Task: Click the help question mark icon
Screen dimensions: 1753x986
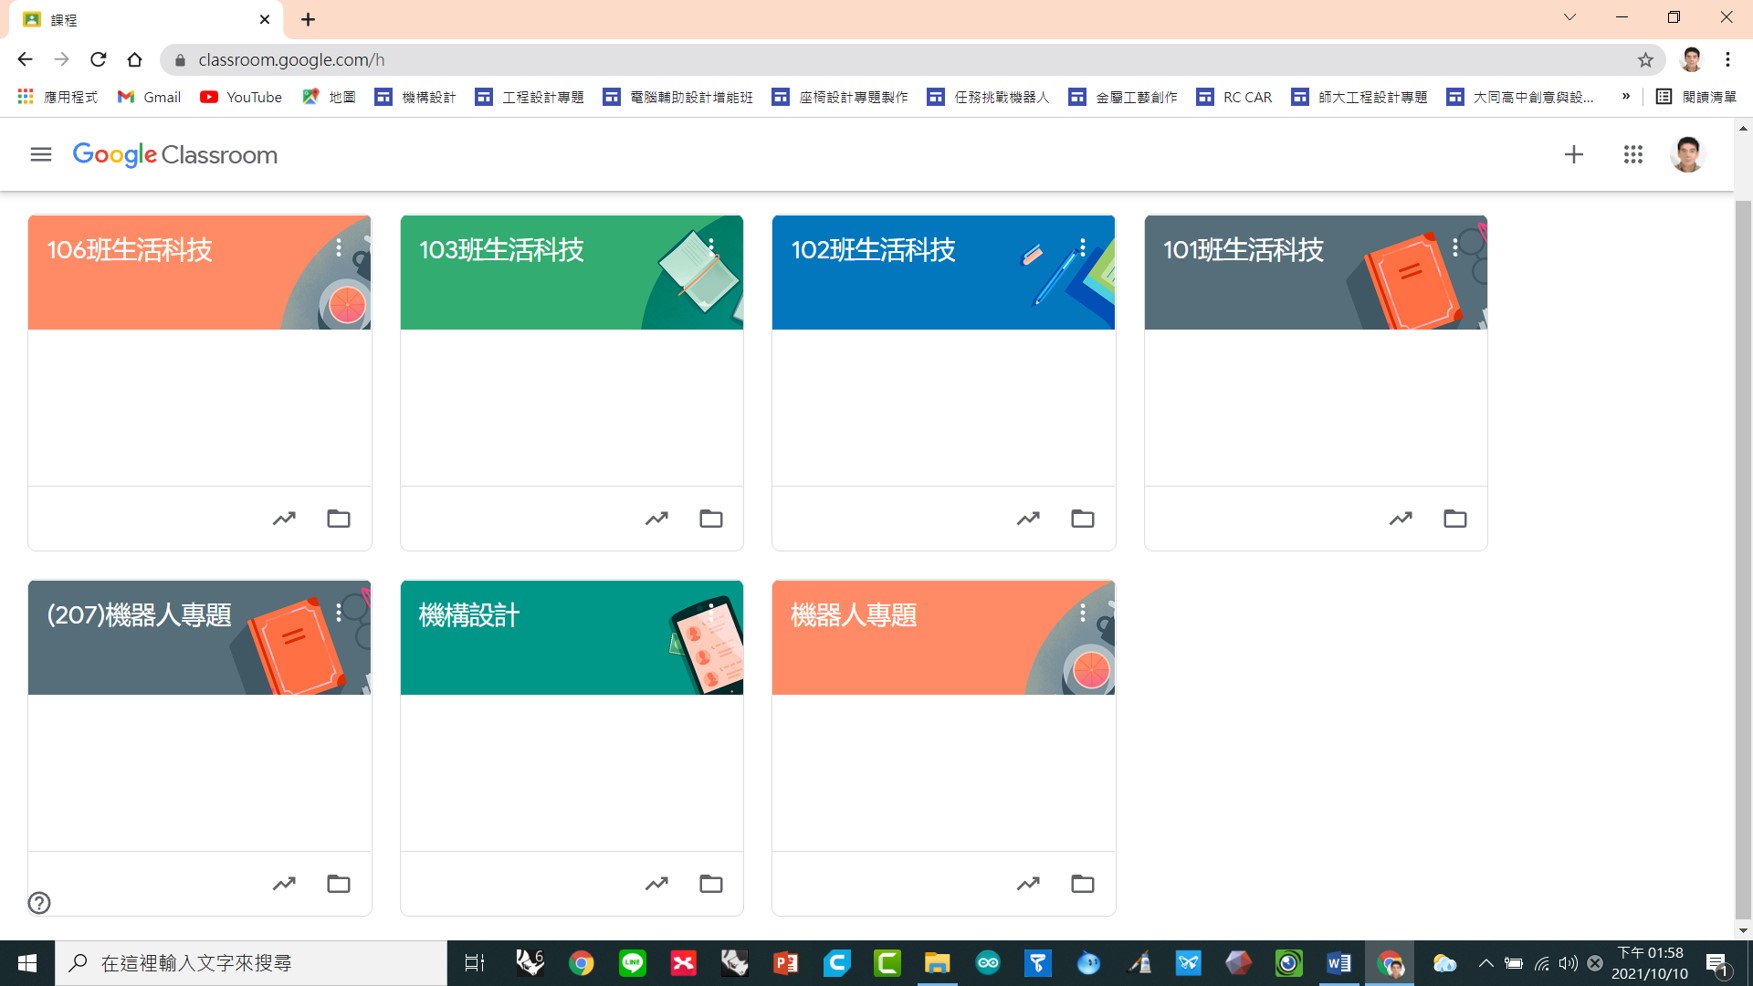Action: [x=39, y=903]
